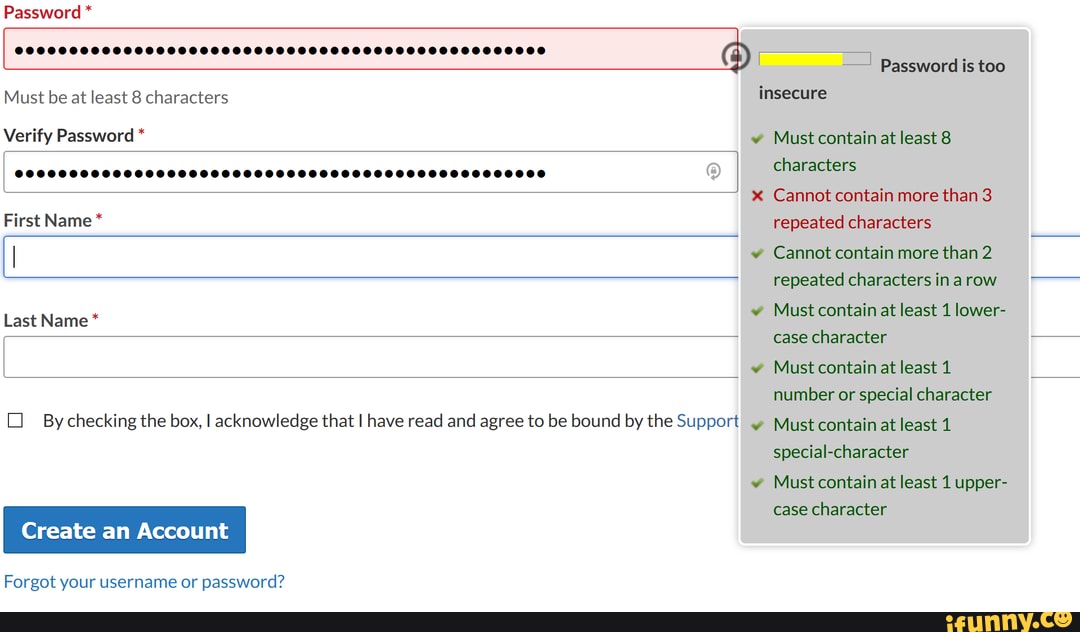Follow the Support hyperlink in the agreement text
The image size is (1080, 632).
coord(708,420)
